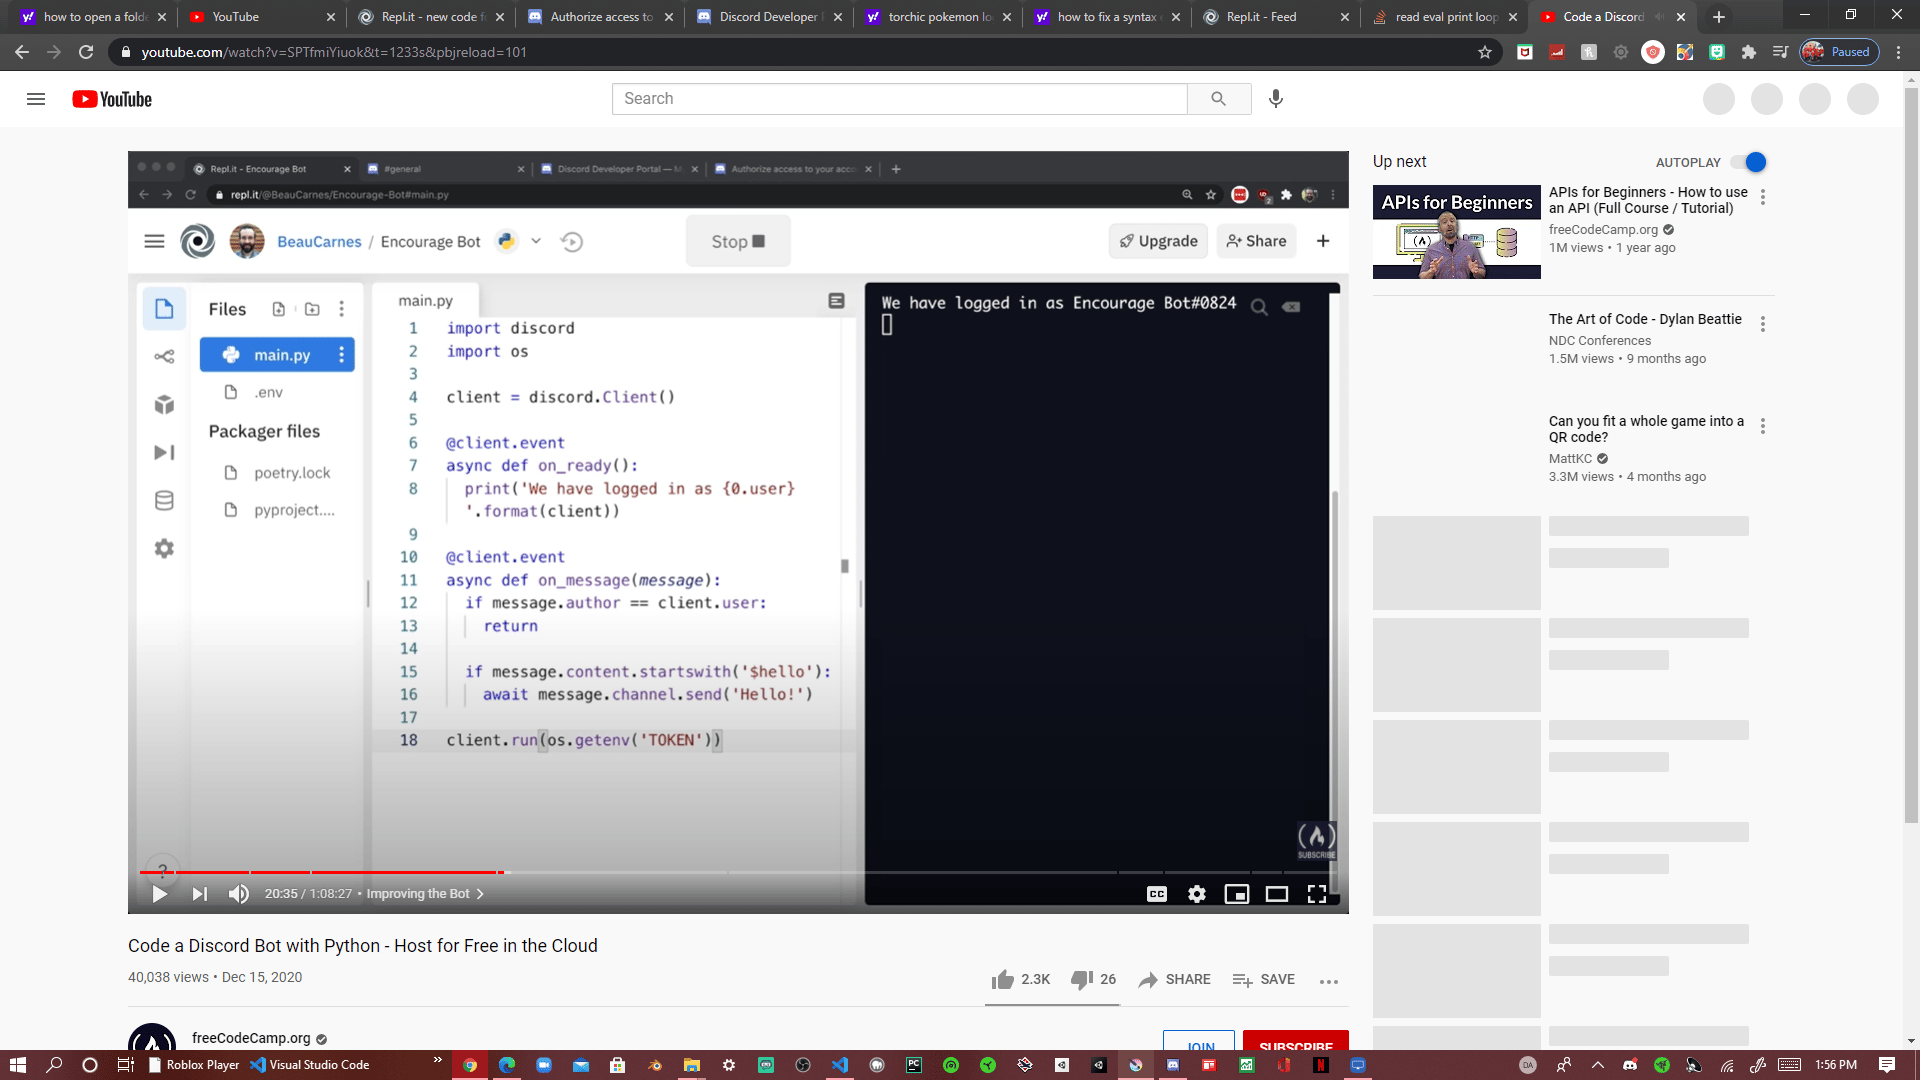Open the Paused profile button
The width and height of the screenshot is (1920, 1080).
coord(1839,52)
